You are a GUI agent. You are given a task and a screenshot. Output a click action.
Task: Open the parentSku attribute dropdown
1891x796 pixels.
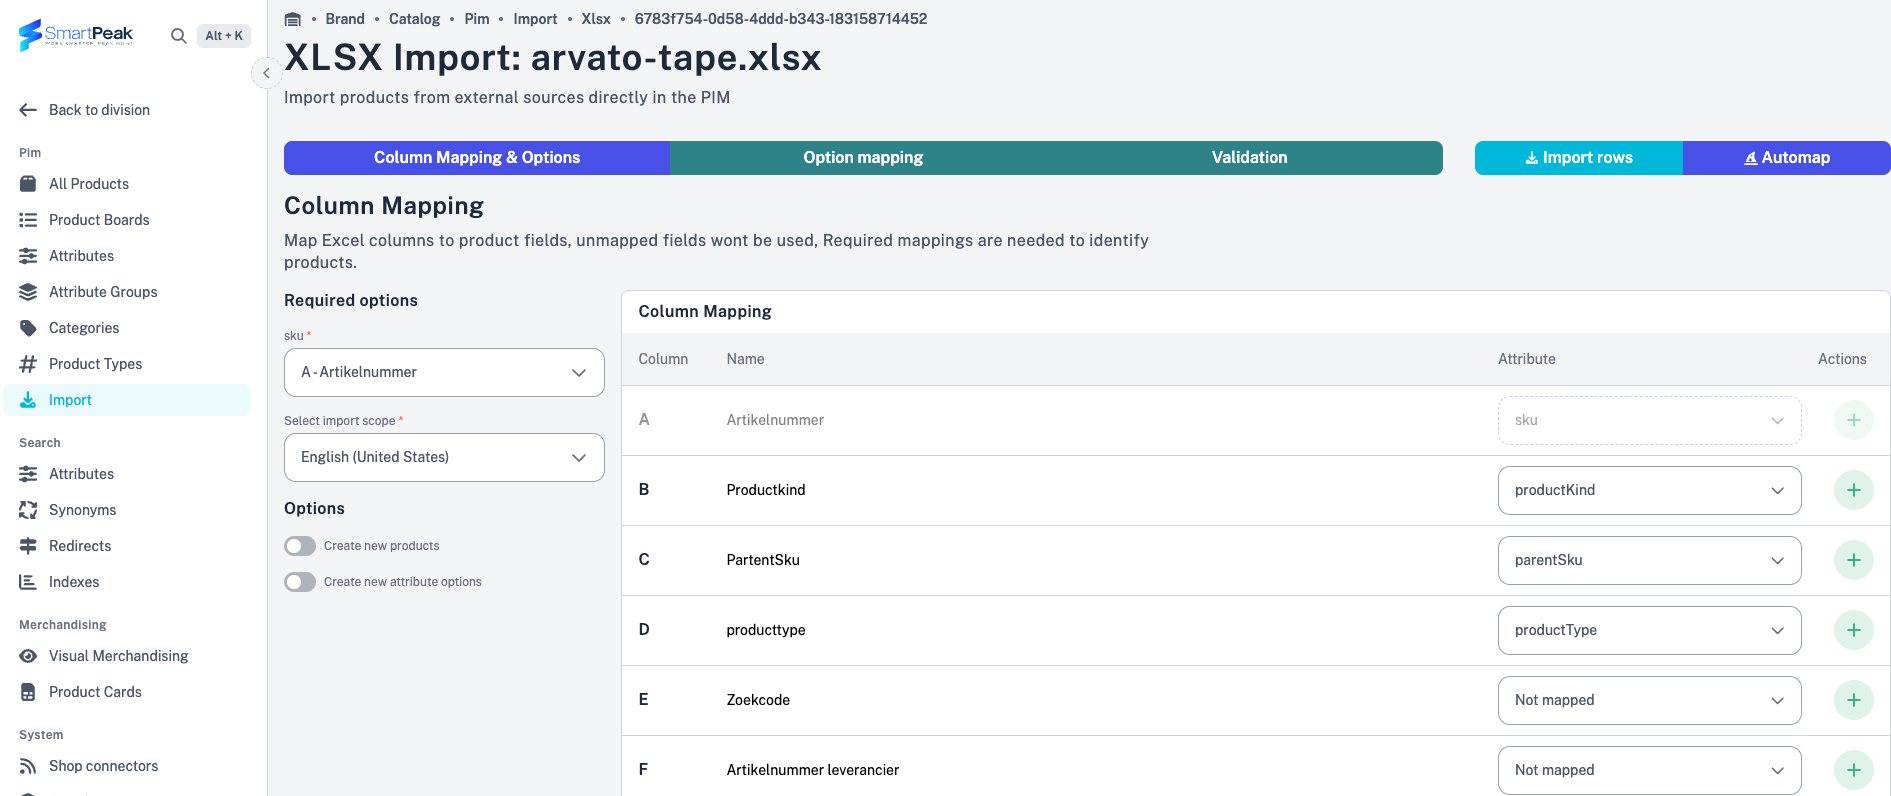[x=1649, y=560]
